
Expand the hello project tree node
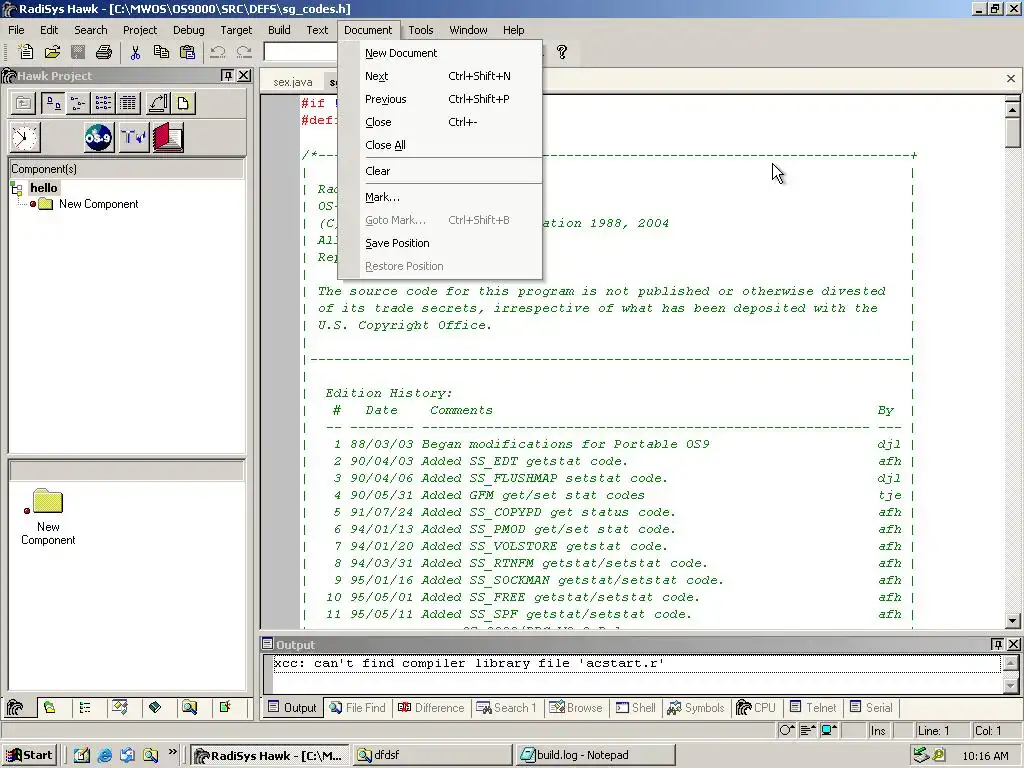16,189
